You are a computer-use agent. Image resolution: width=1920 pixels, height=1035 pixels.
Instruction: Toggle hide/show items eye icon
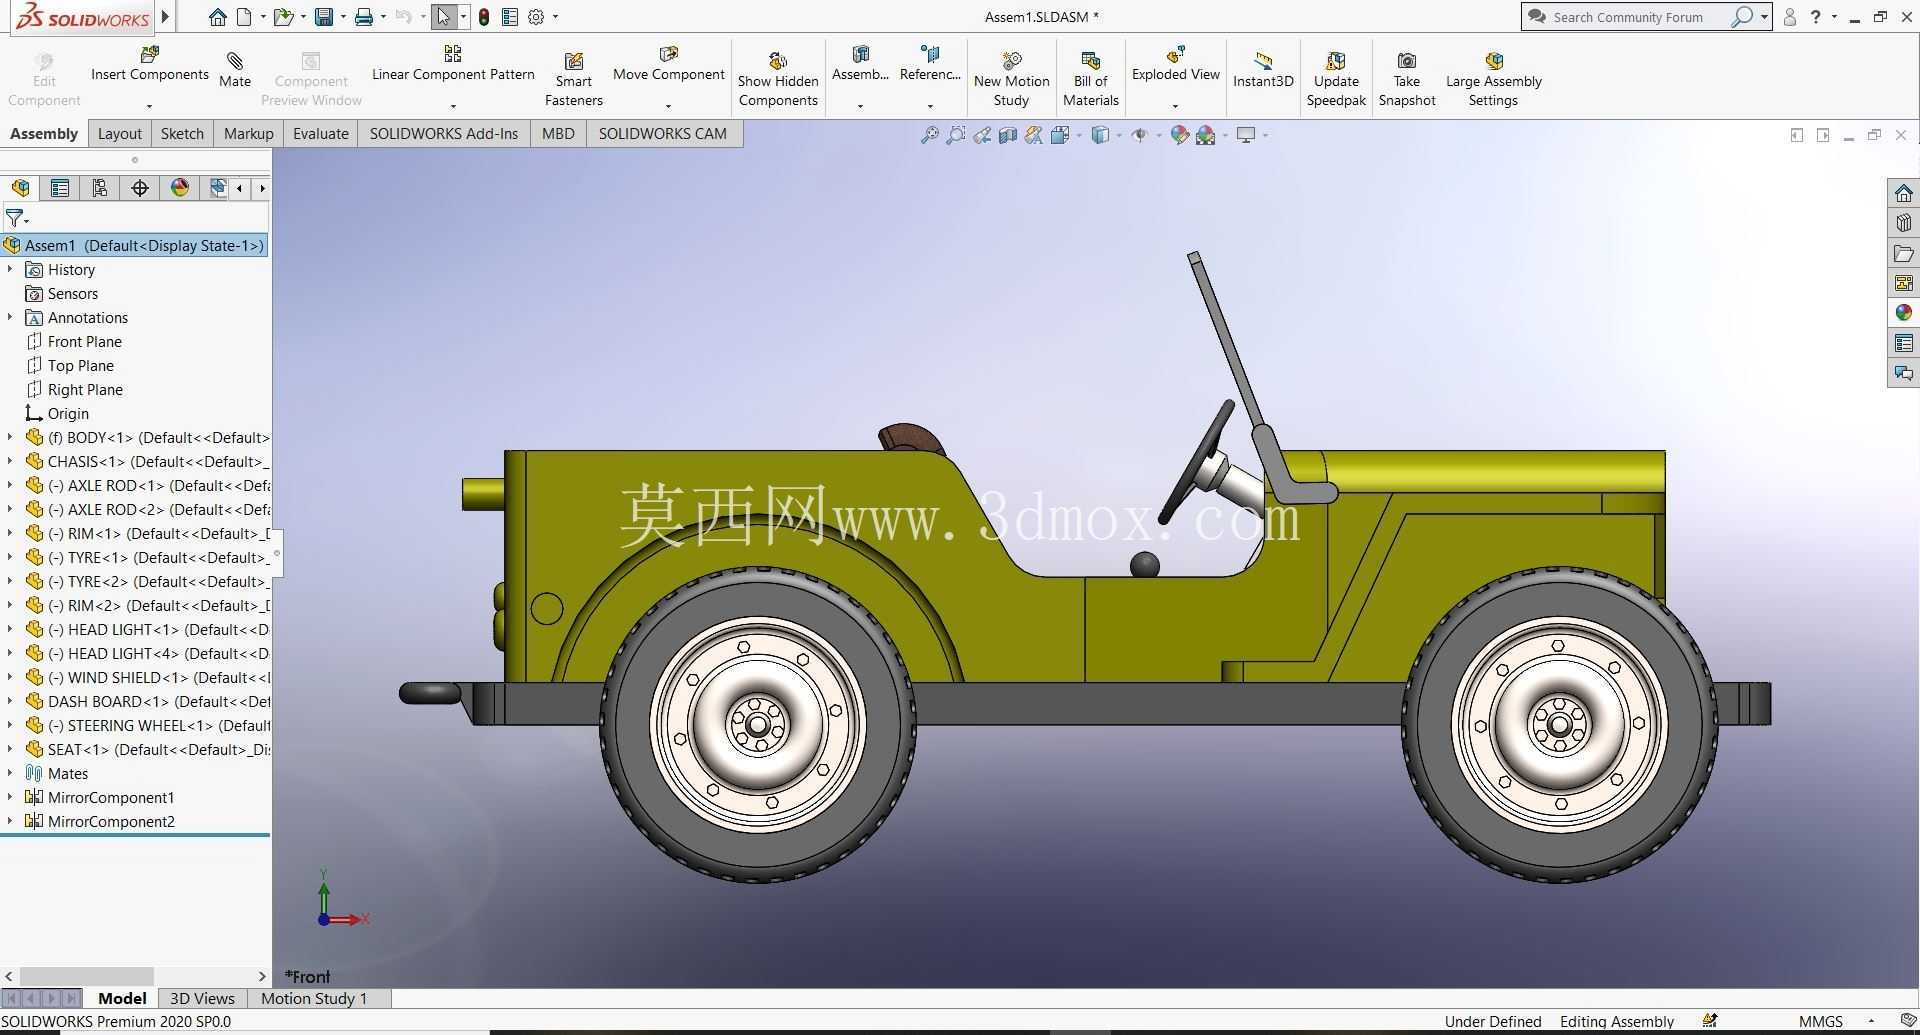[x=1139, y=135]
